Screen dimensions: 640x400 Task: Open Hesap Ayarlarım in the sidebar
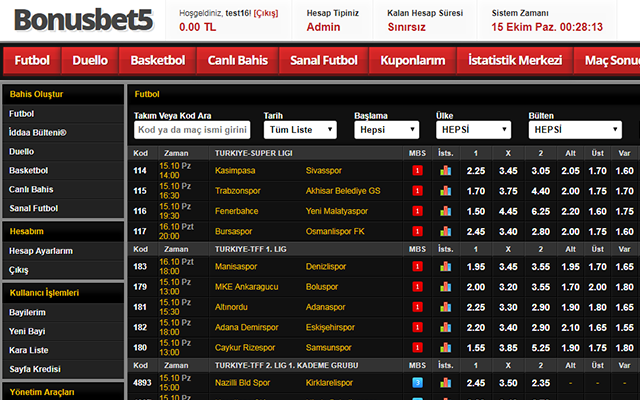(41, 251)
